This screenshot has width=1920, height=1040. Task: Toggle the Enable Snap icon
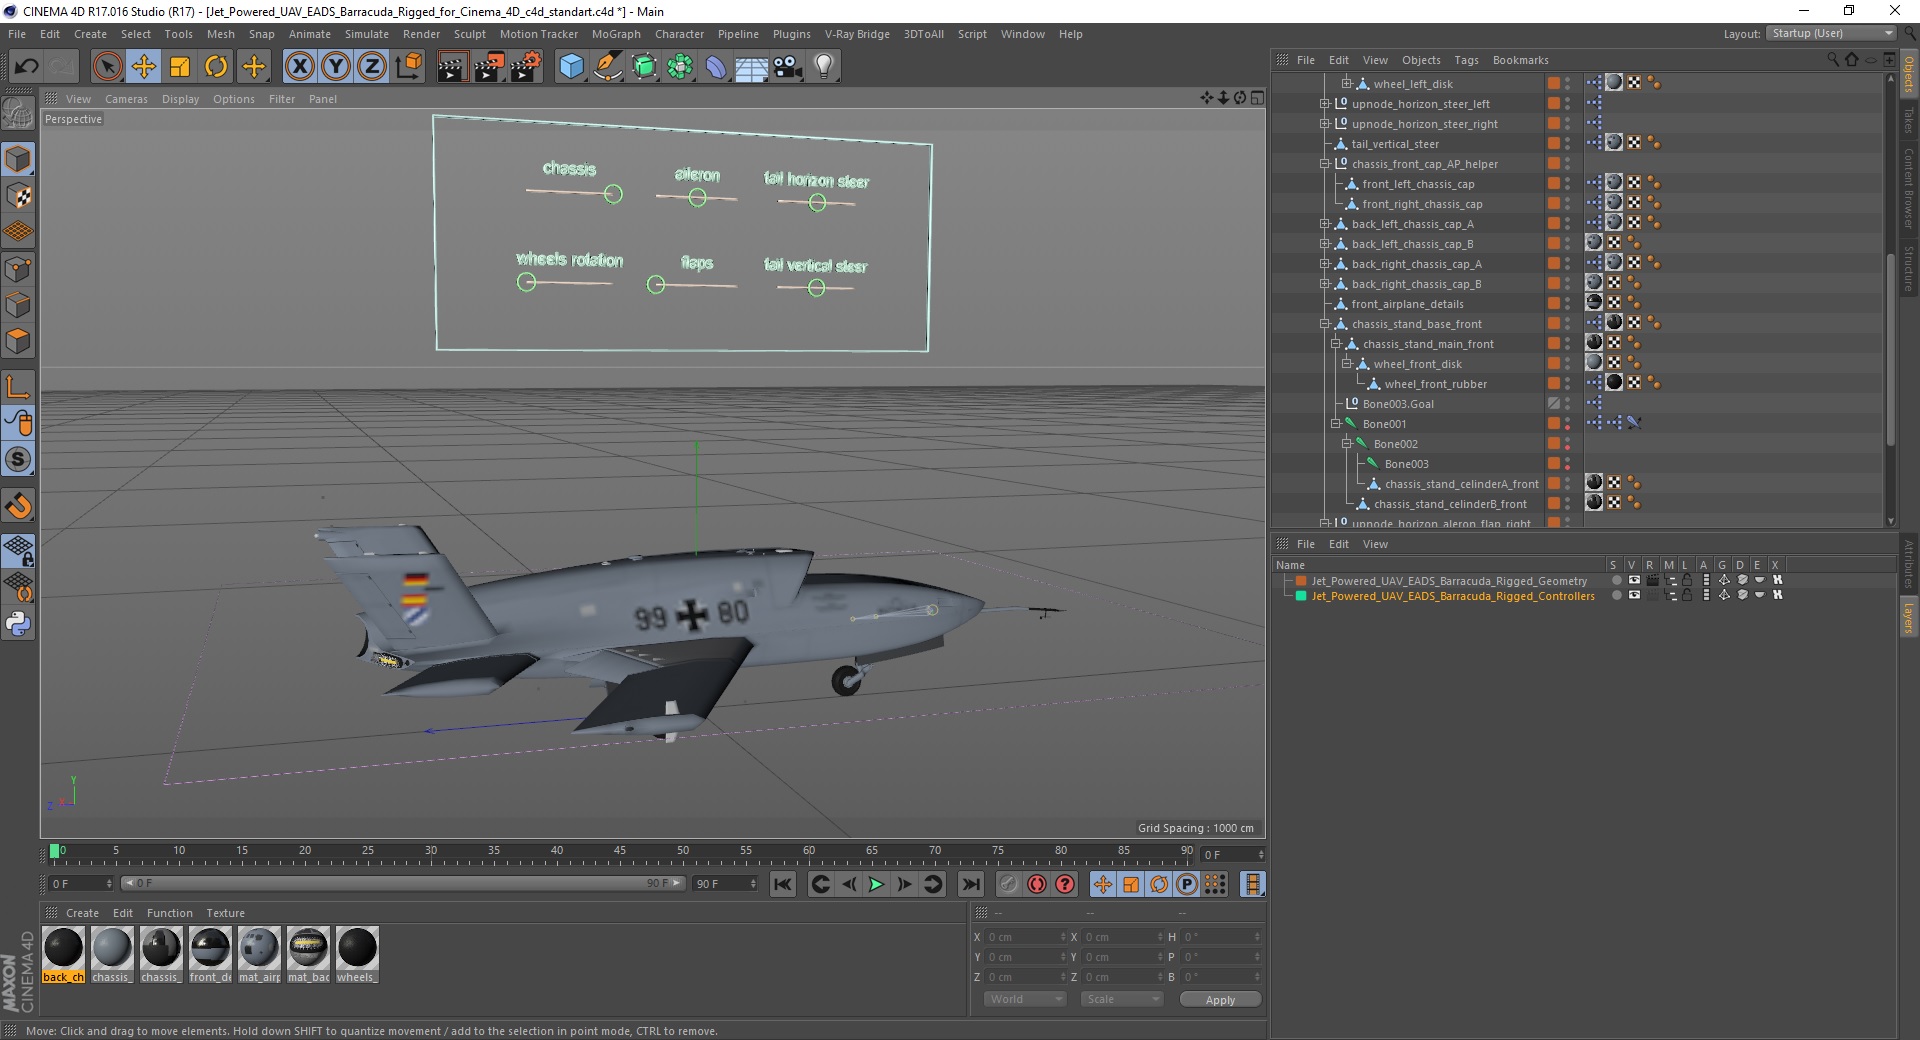pos(18,506)
